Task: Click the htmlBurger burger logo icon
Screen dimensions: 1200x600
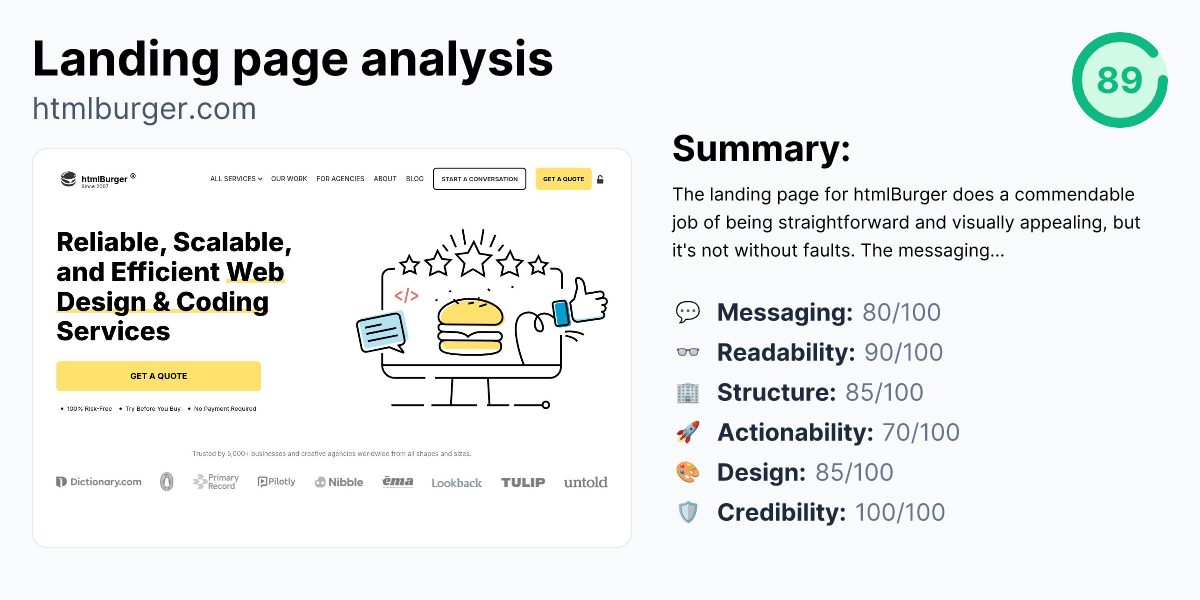Action: [66, 179]
